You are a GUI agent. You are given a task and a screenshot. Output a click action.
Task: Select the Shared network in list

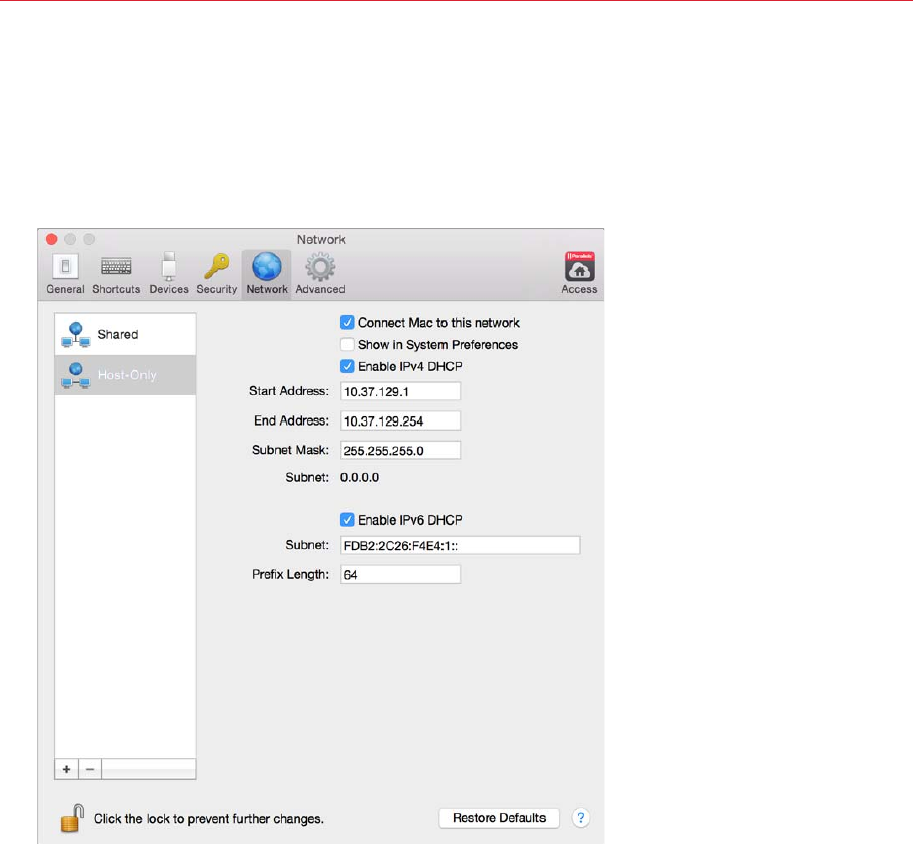click(125, 334)
